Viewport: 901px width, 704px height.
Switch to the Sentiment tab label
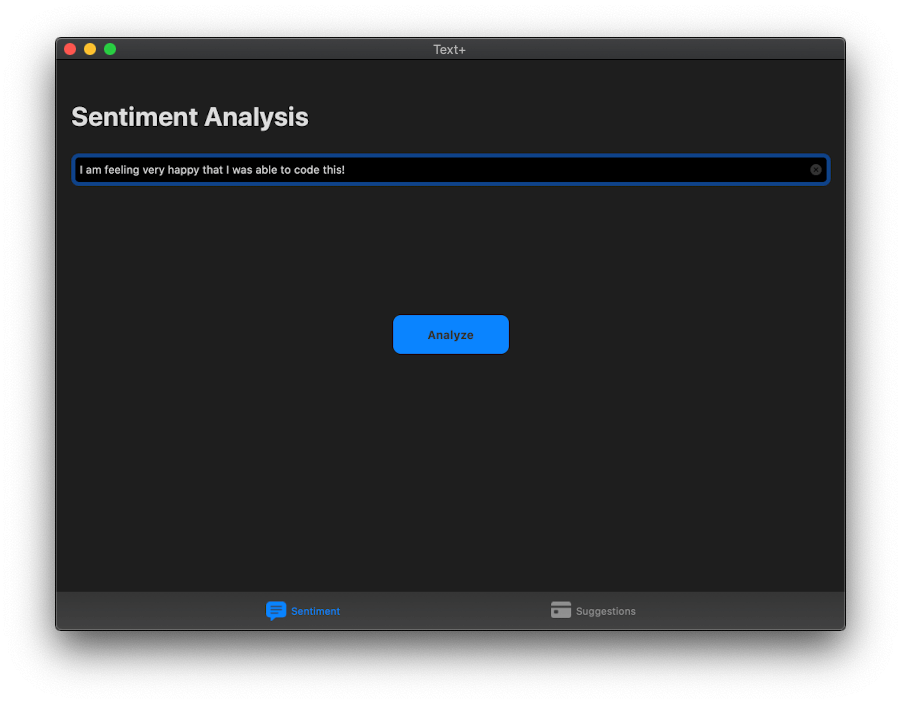[315, 611]
